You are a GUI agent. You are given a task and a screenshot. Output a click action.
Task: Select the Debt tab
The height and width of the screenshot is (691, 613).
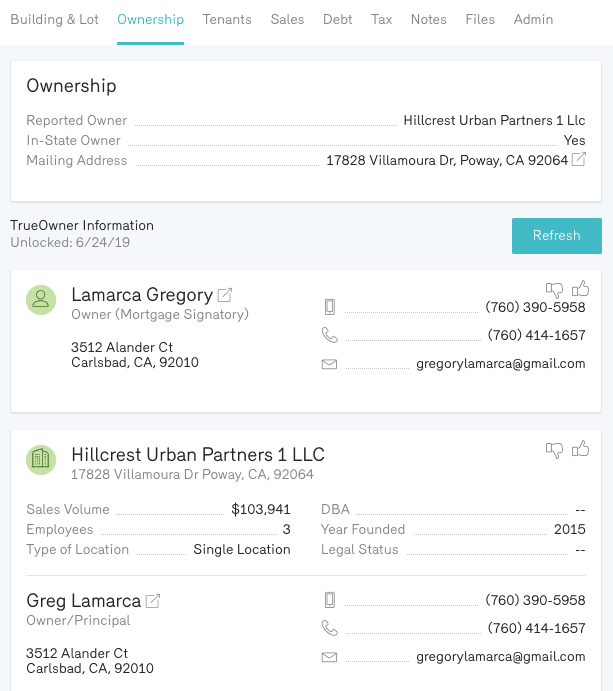338,19
